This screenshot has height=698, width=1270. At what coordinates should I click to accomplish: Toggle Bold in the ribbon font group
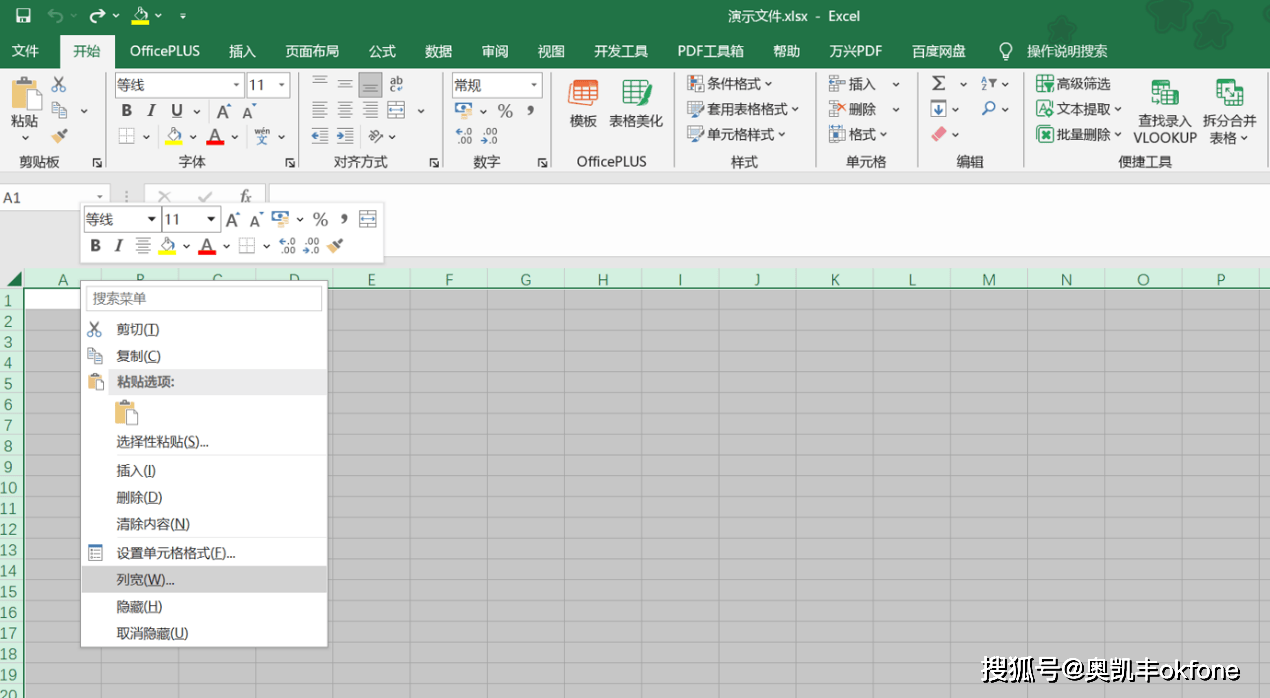126,110
